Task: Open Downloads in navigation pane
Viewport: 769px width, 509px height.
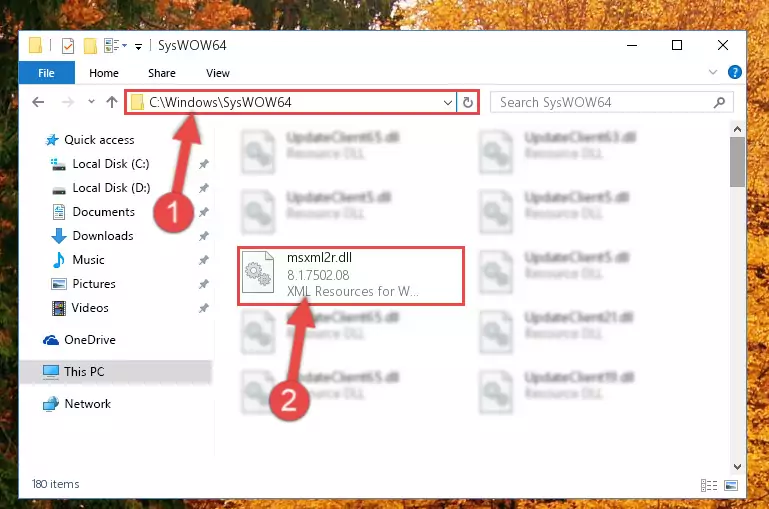Action: 103,236
